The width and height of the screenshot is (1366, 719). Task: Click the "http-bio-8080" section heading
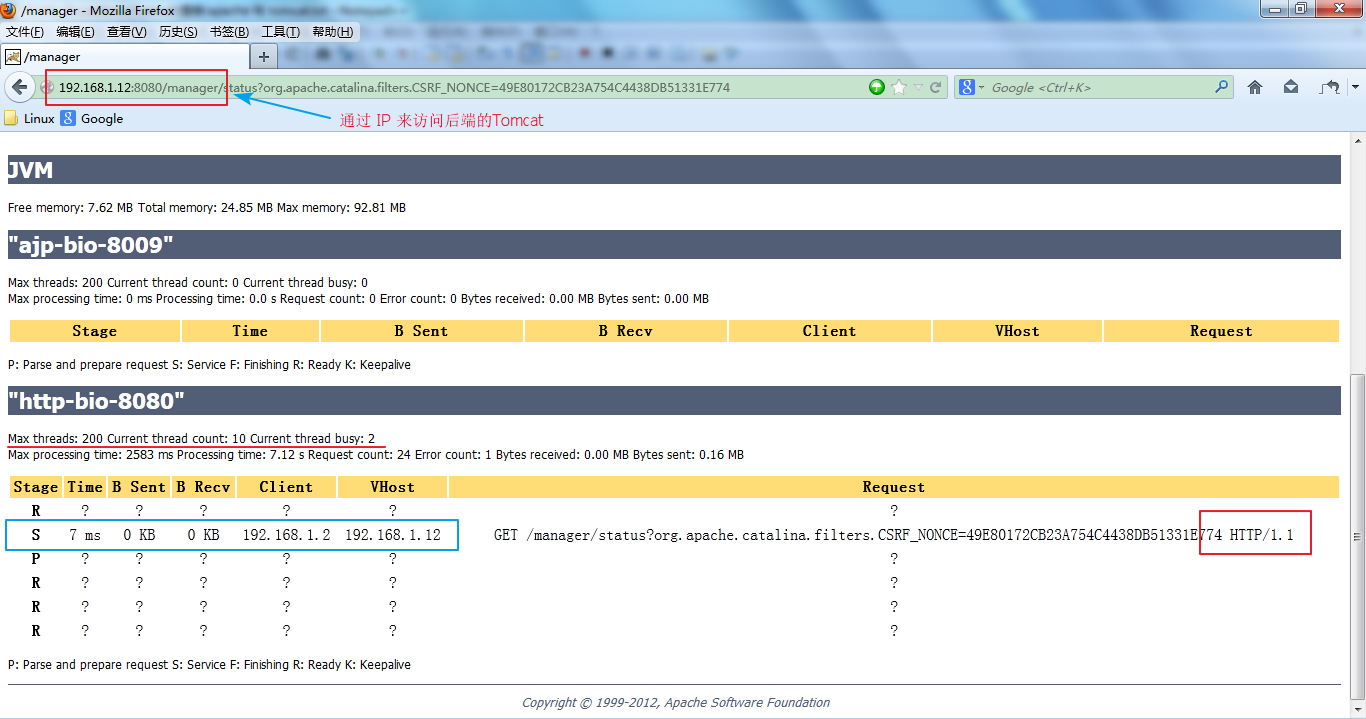[674, 401]
